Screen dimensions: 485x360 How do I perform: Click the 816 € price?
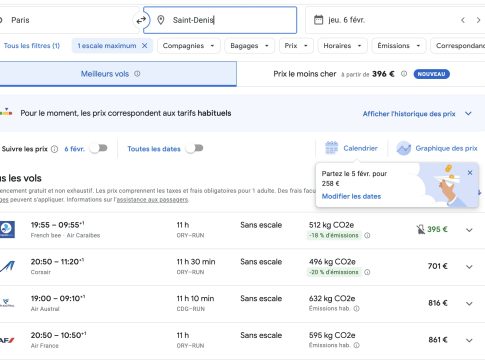click(x=438, y=303)
